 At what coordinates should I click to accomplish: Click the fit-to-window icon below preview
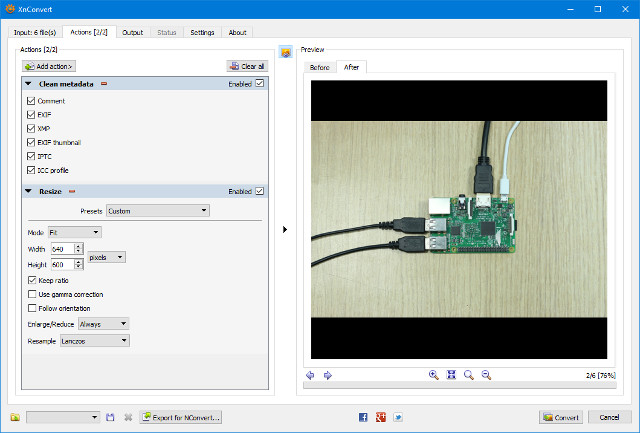coord(451,375)
